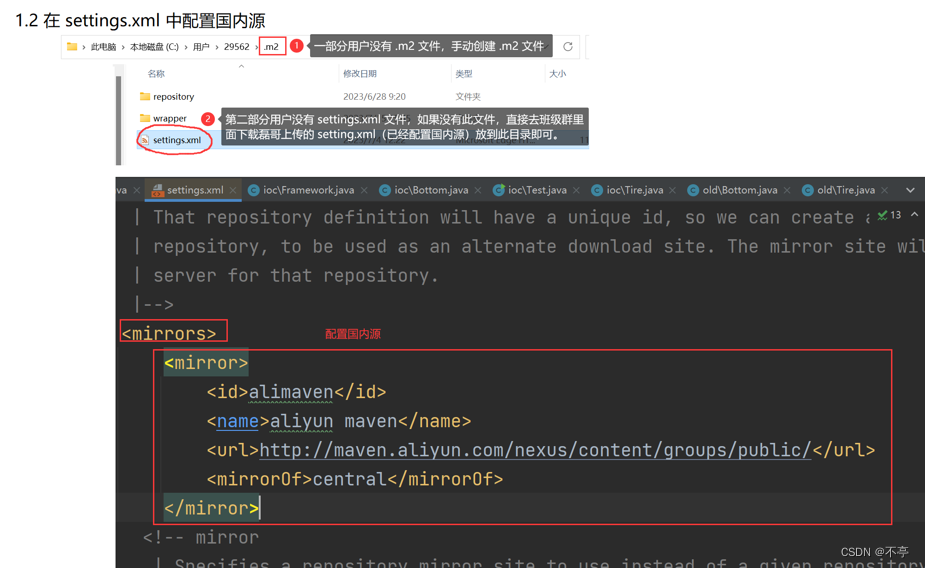The image size is (925, 568).
Task: Select the wrapper folder
Action: pos(170,119)
